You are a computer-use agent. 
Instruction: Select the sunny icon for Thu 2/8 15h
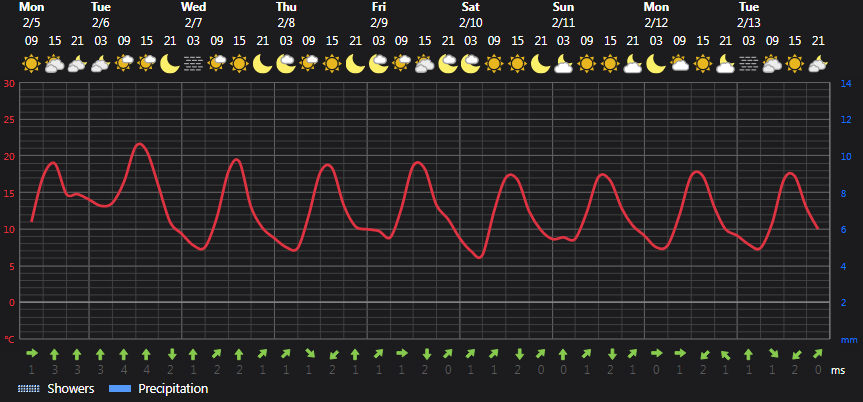click(332, 64)
